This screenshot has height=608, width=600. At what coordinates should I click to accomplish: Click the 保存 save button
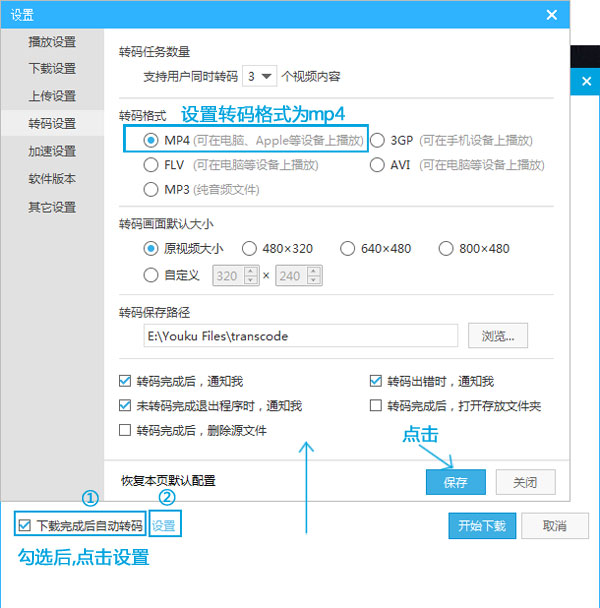tap(456, 482)
